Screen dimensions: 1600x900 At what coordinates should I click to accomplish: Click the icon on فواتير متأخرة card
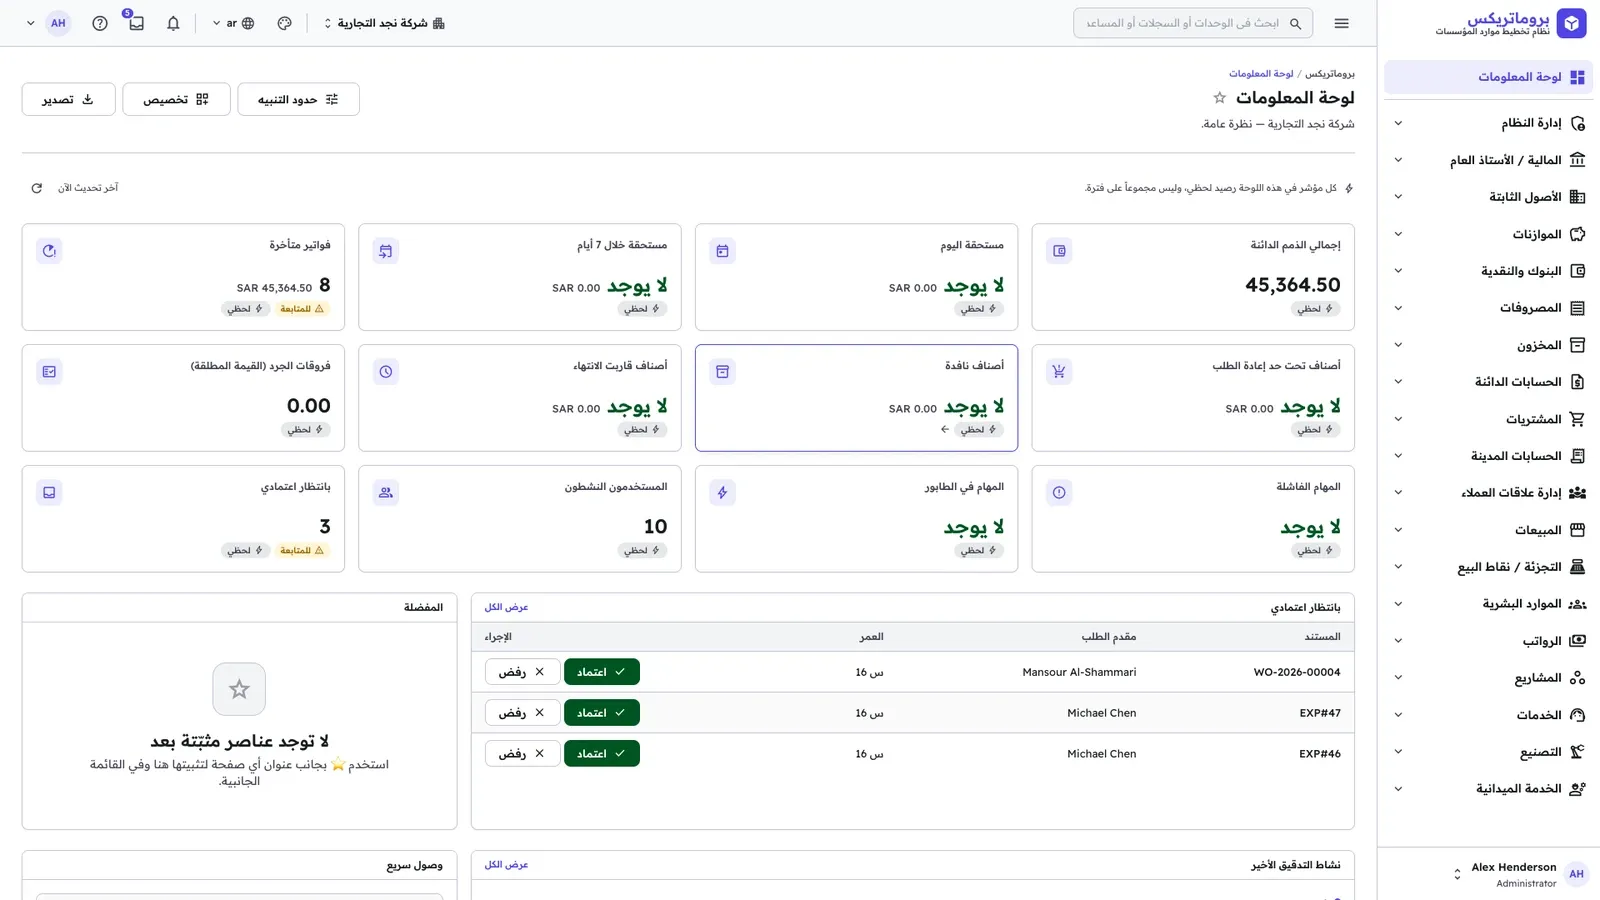49,251
